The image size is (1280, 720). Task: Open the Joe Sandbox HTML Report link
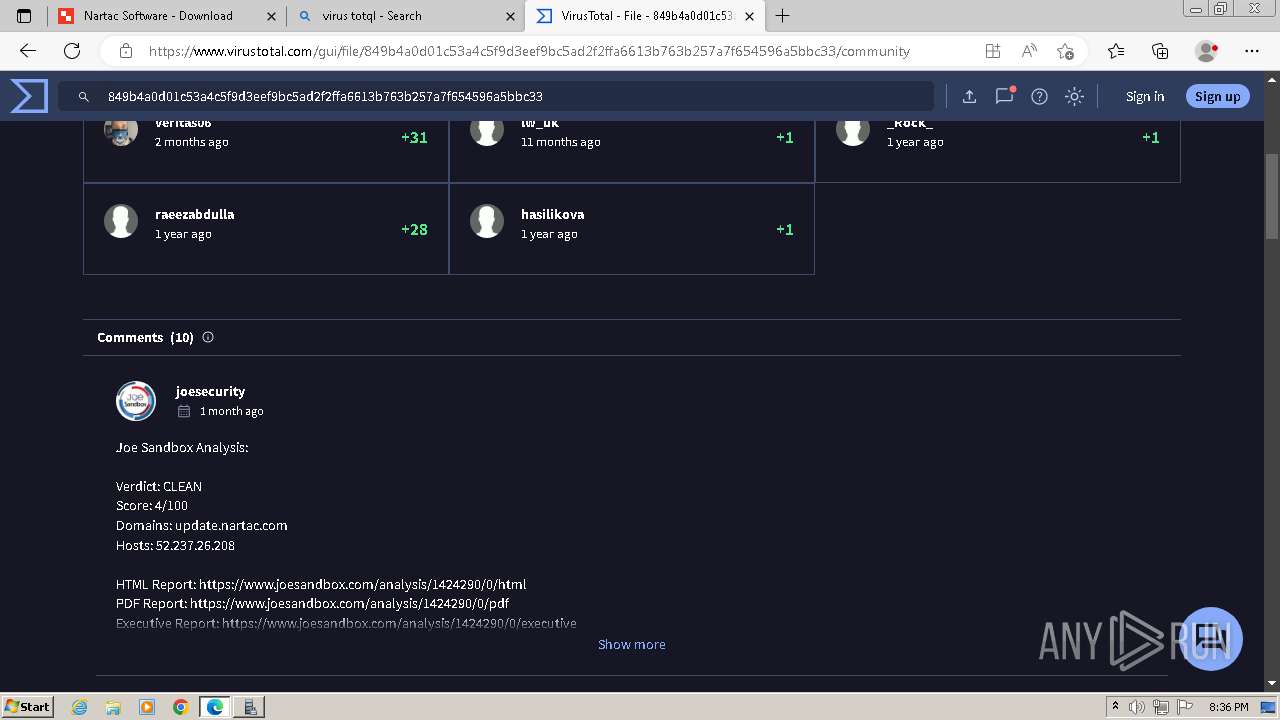point(362,584)
